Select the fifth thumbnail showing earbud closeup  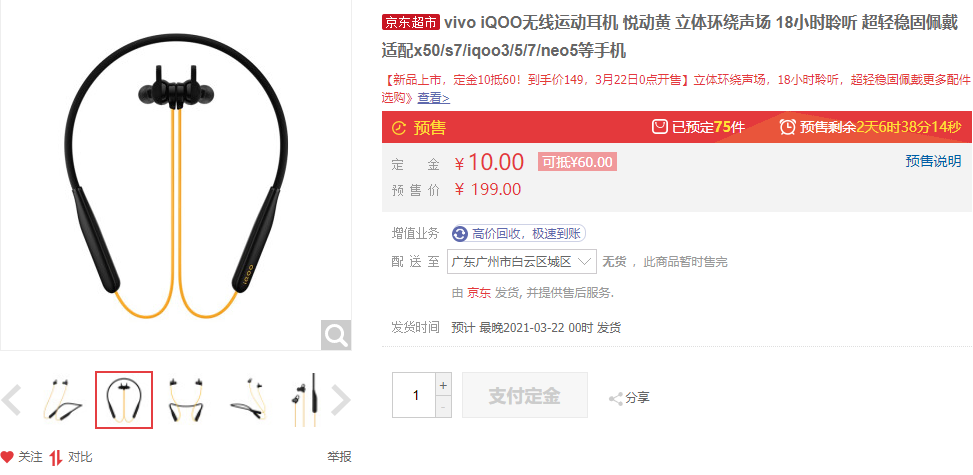click(307, 400)
